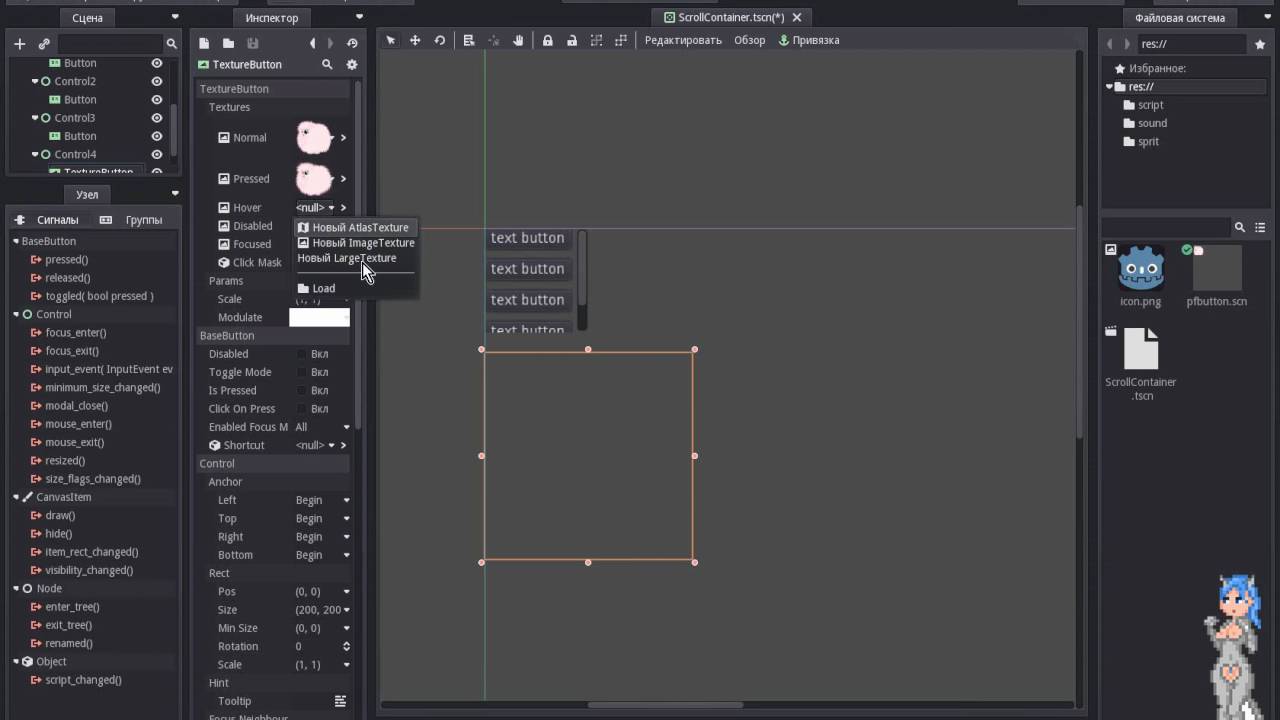Toggle visibility of Control4 node
Screen dimensions: 1280x720
[x=156, y=154]
